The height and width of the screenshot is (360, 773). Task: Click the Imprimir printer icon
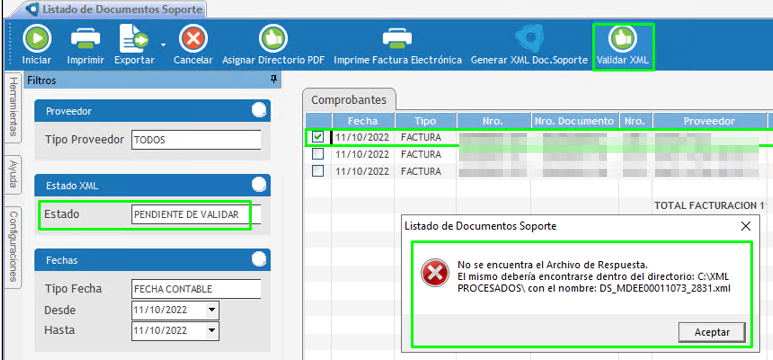[x=85, y=39]
